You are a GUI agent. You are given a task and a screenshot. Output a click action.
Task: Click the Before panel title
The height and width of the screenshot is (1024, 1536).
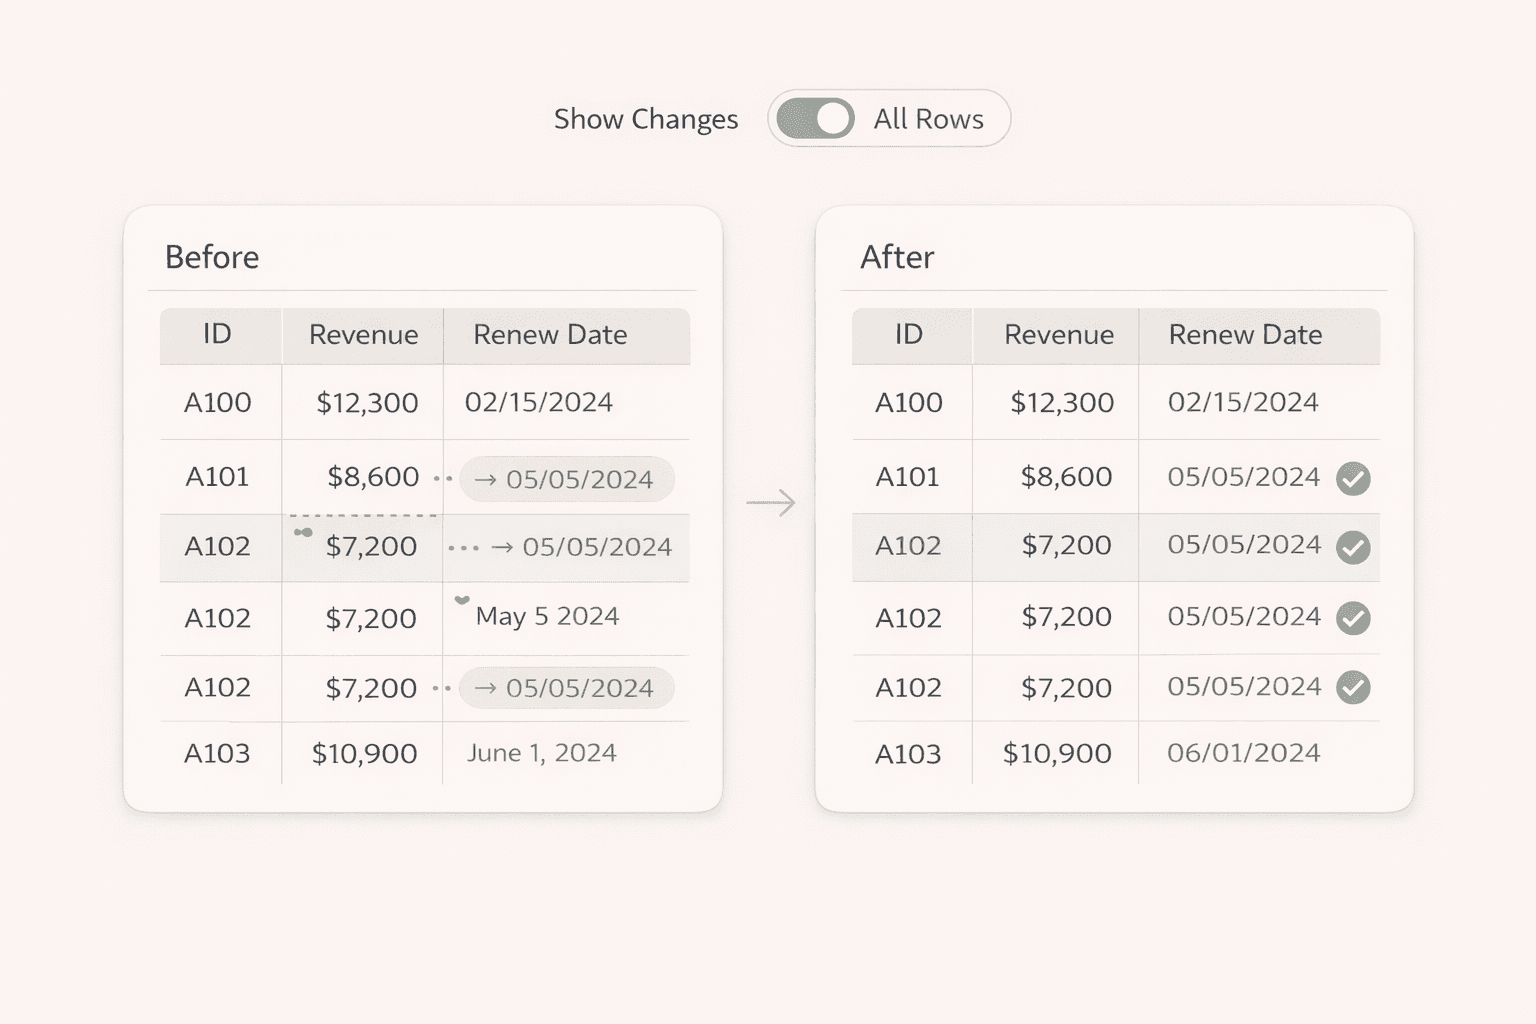[x=212, y=257]
